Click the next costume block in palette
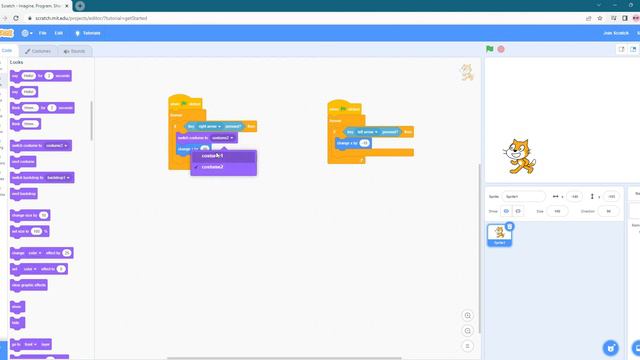The height and width of the screenshot is (360, 640). 23,162
